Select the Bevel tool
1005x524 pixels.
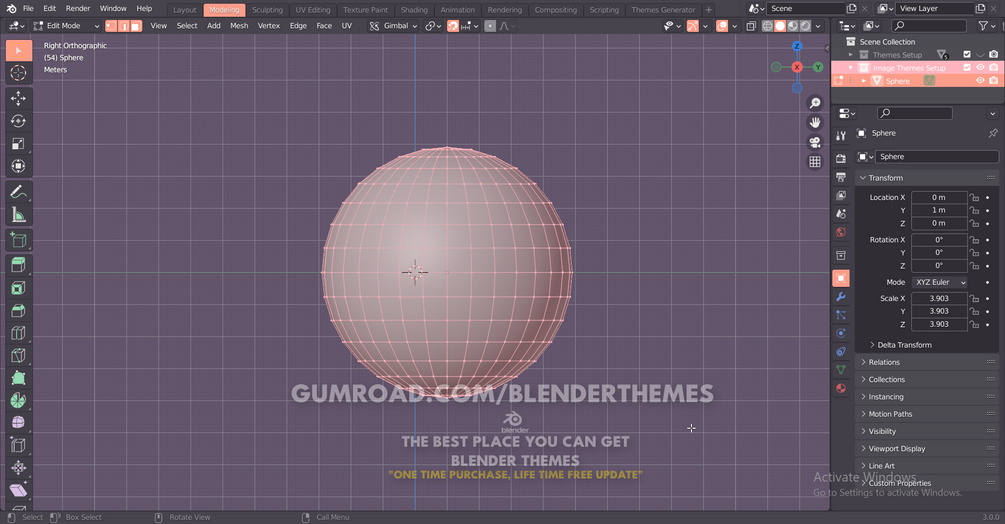(x=19, y=311)
